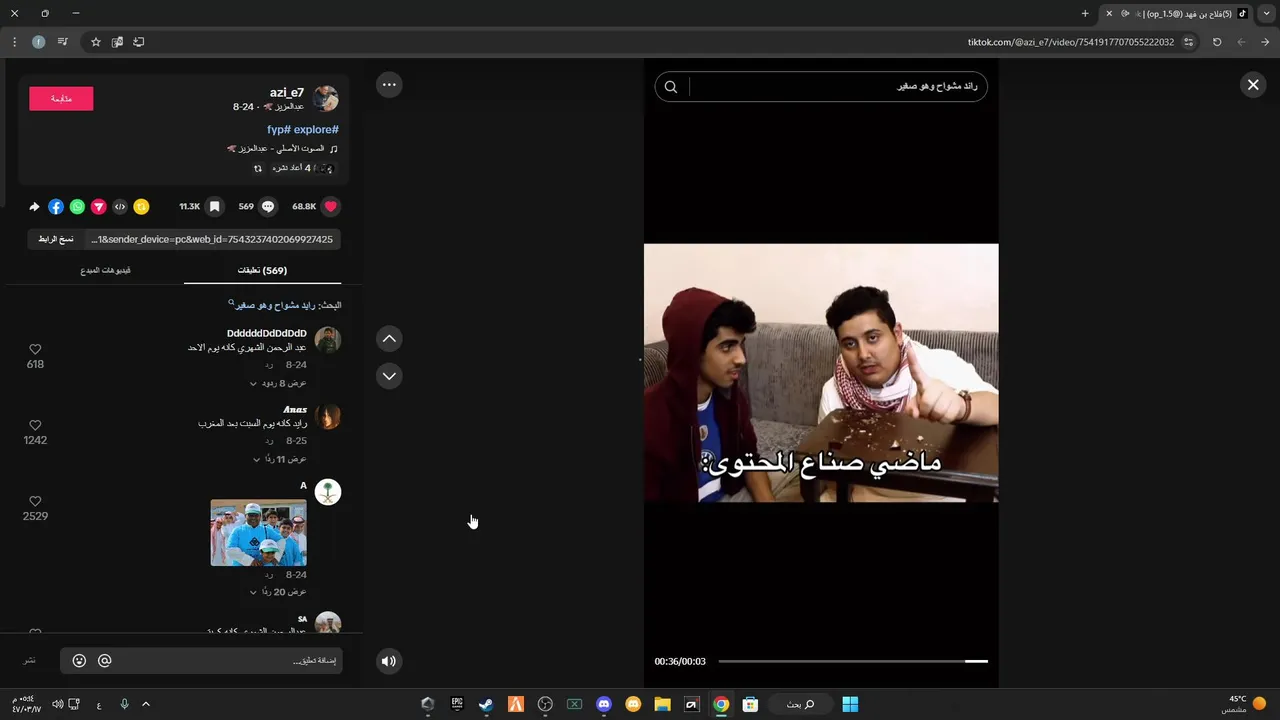The width and height of the screenshot is (1280, 720).
Task: Repost using the yellow repost icon
Action: click(141, 207)
